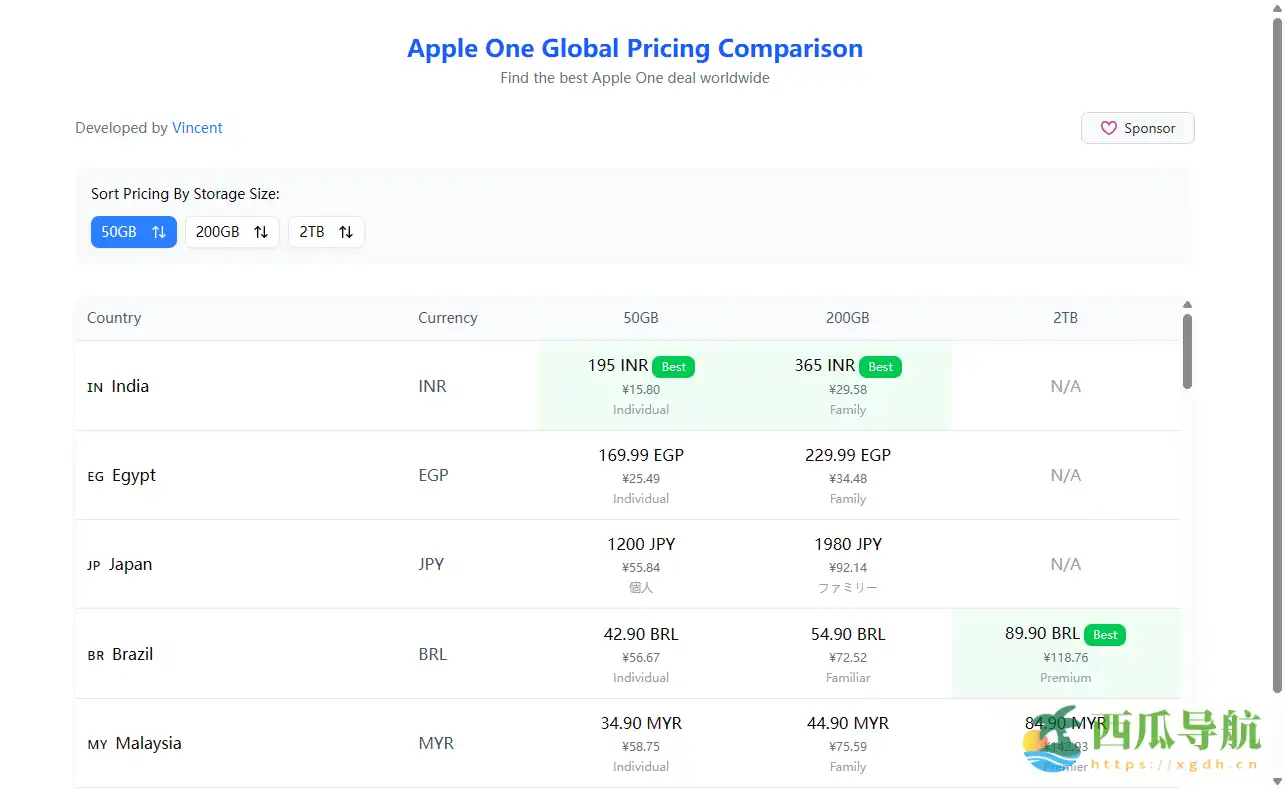
Task: Click the sort arrows icon inside the 2TB button
Action: pos(347,231)
